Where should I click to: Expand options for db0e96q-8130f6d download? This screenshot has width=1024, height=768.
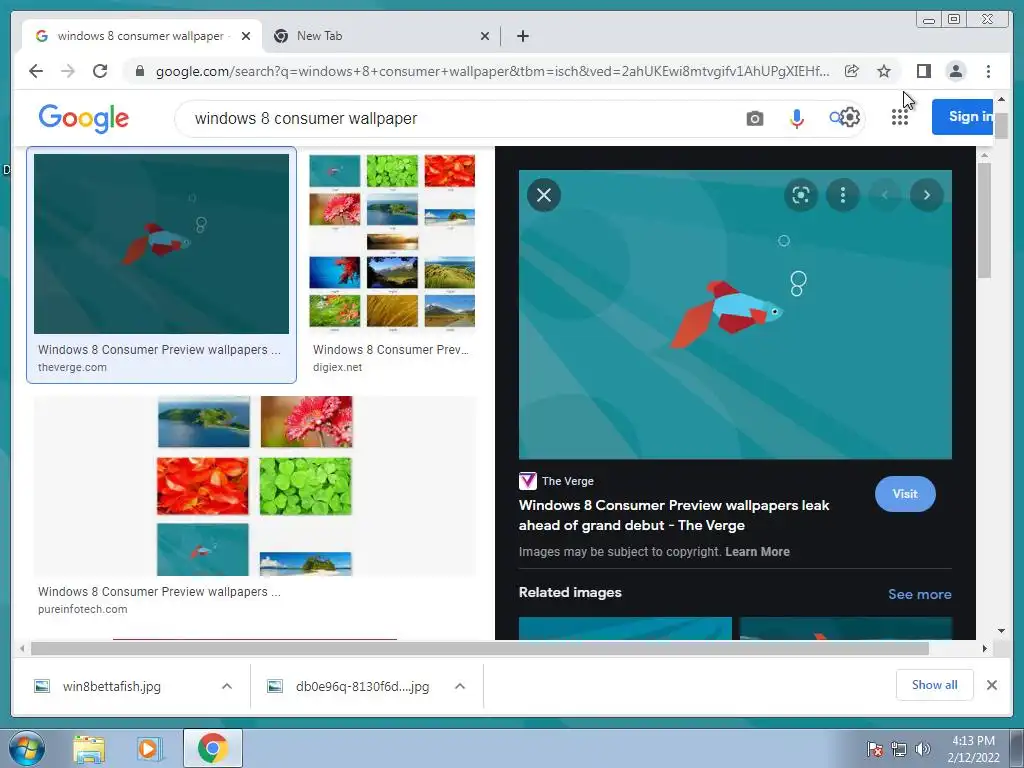460,686
